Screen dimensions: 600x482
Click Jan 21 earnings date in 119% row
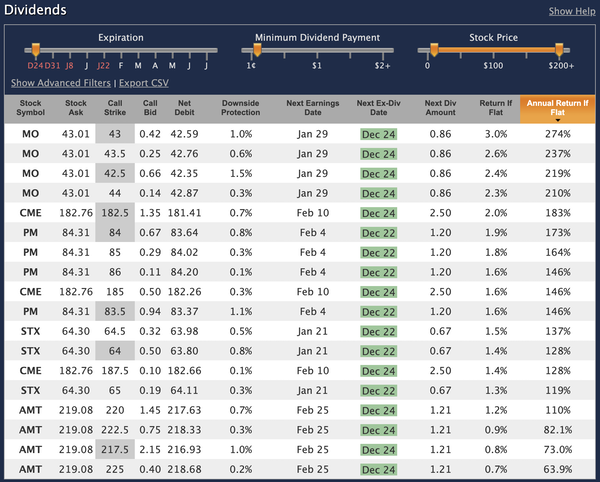point(313,391)
